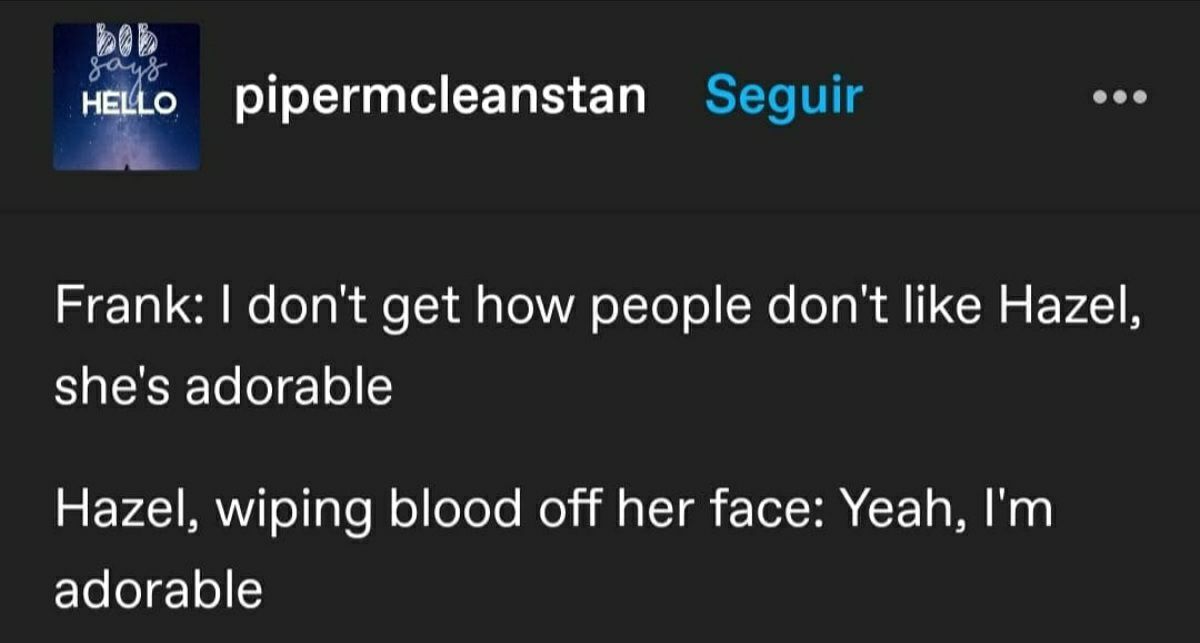1200x643 pixels.
Task: Click the 'bob says HELLO' avatar
Action: 127,97
